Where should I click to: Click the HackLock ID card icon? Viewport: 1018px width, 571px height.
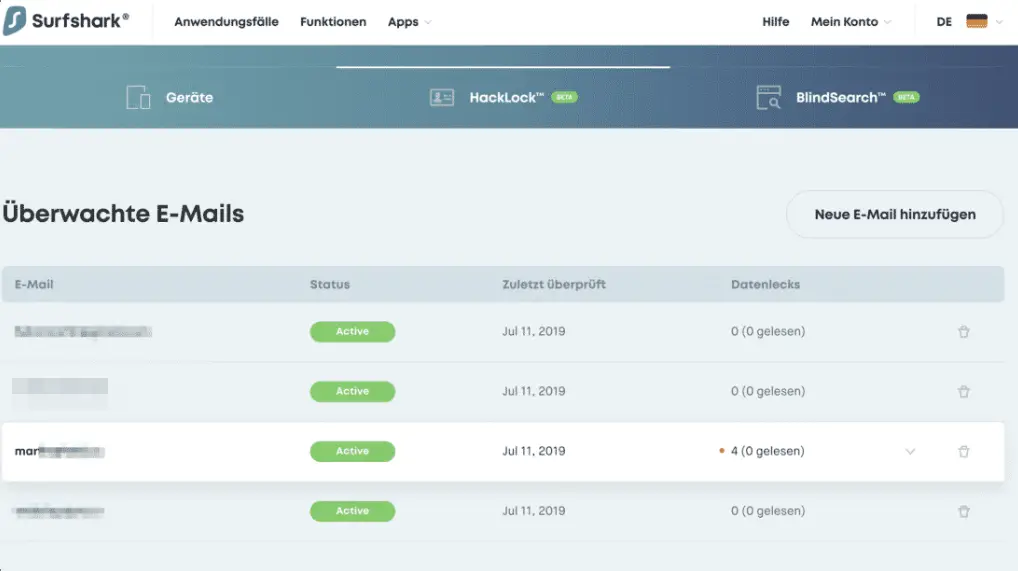click(441, 97)
